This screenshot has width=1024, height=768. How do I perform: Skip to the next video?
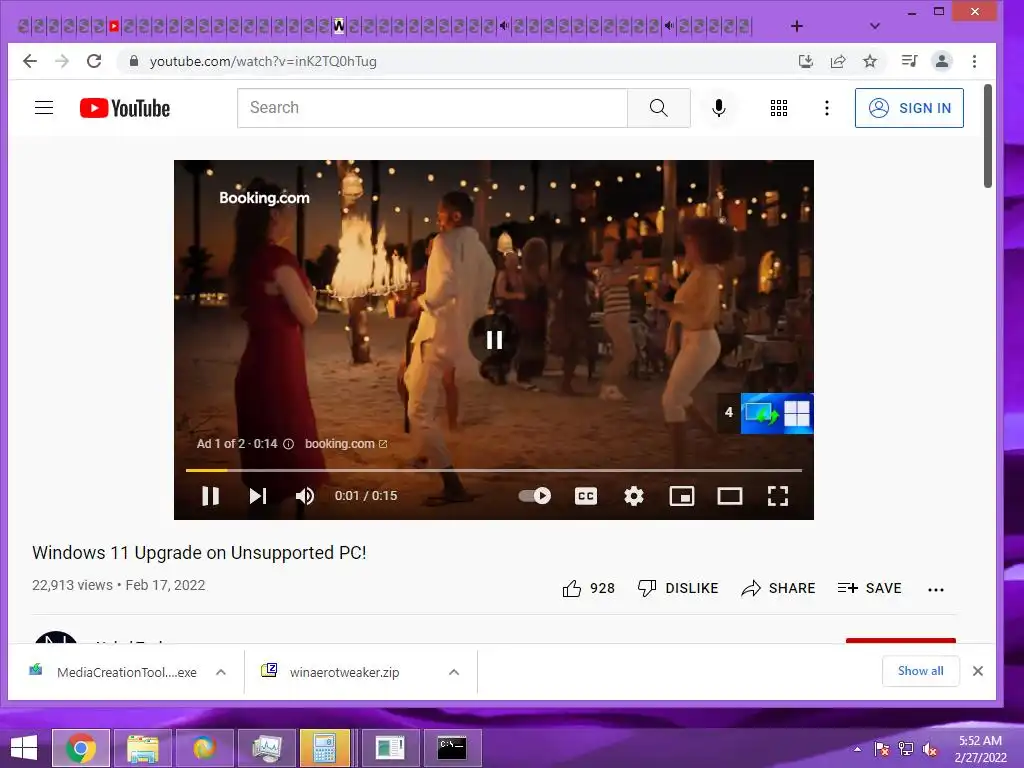tap(258, 496)
